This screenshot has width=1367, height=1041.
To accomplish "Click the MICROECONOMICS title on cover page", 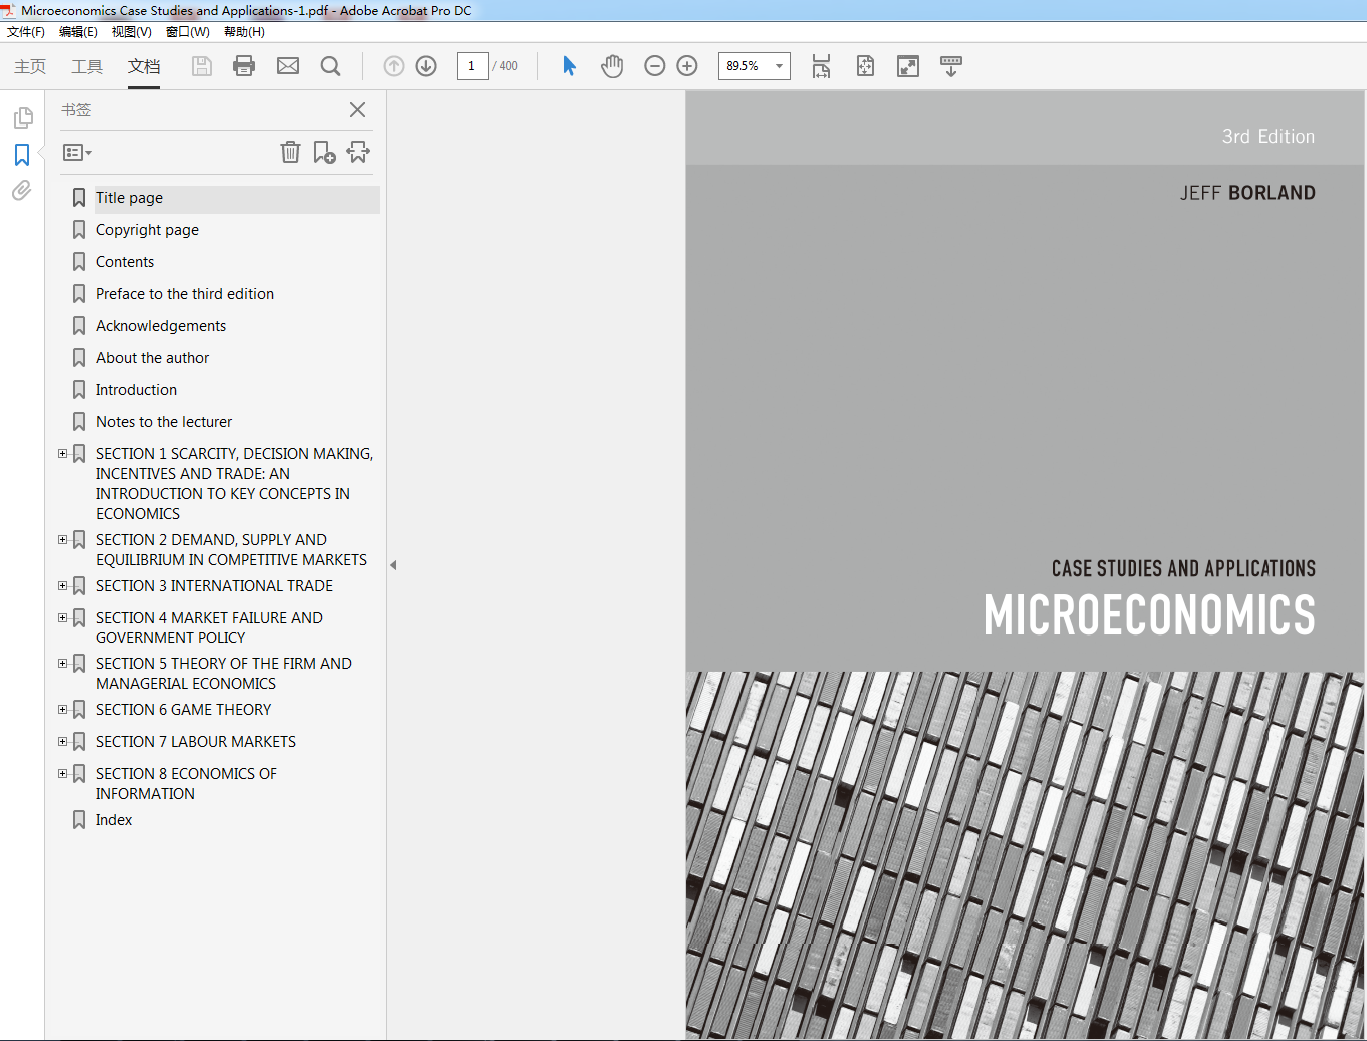I will click(1150, 615).
